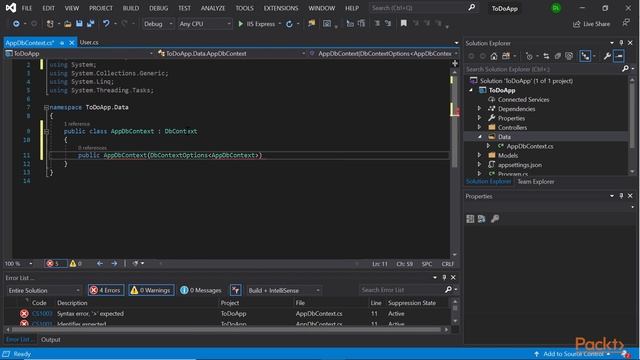Switch to the Output tab

(51, 340)
